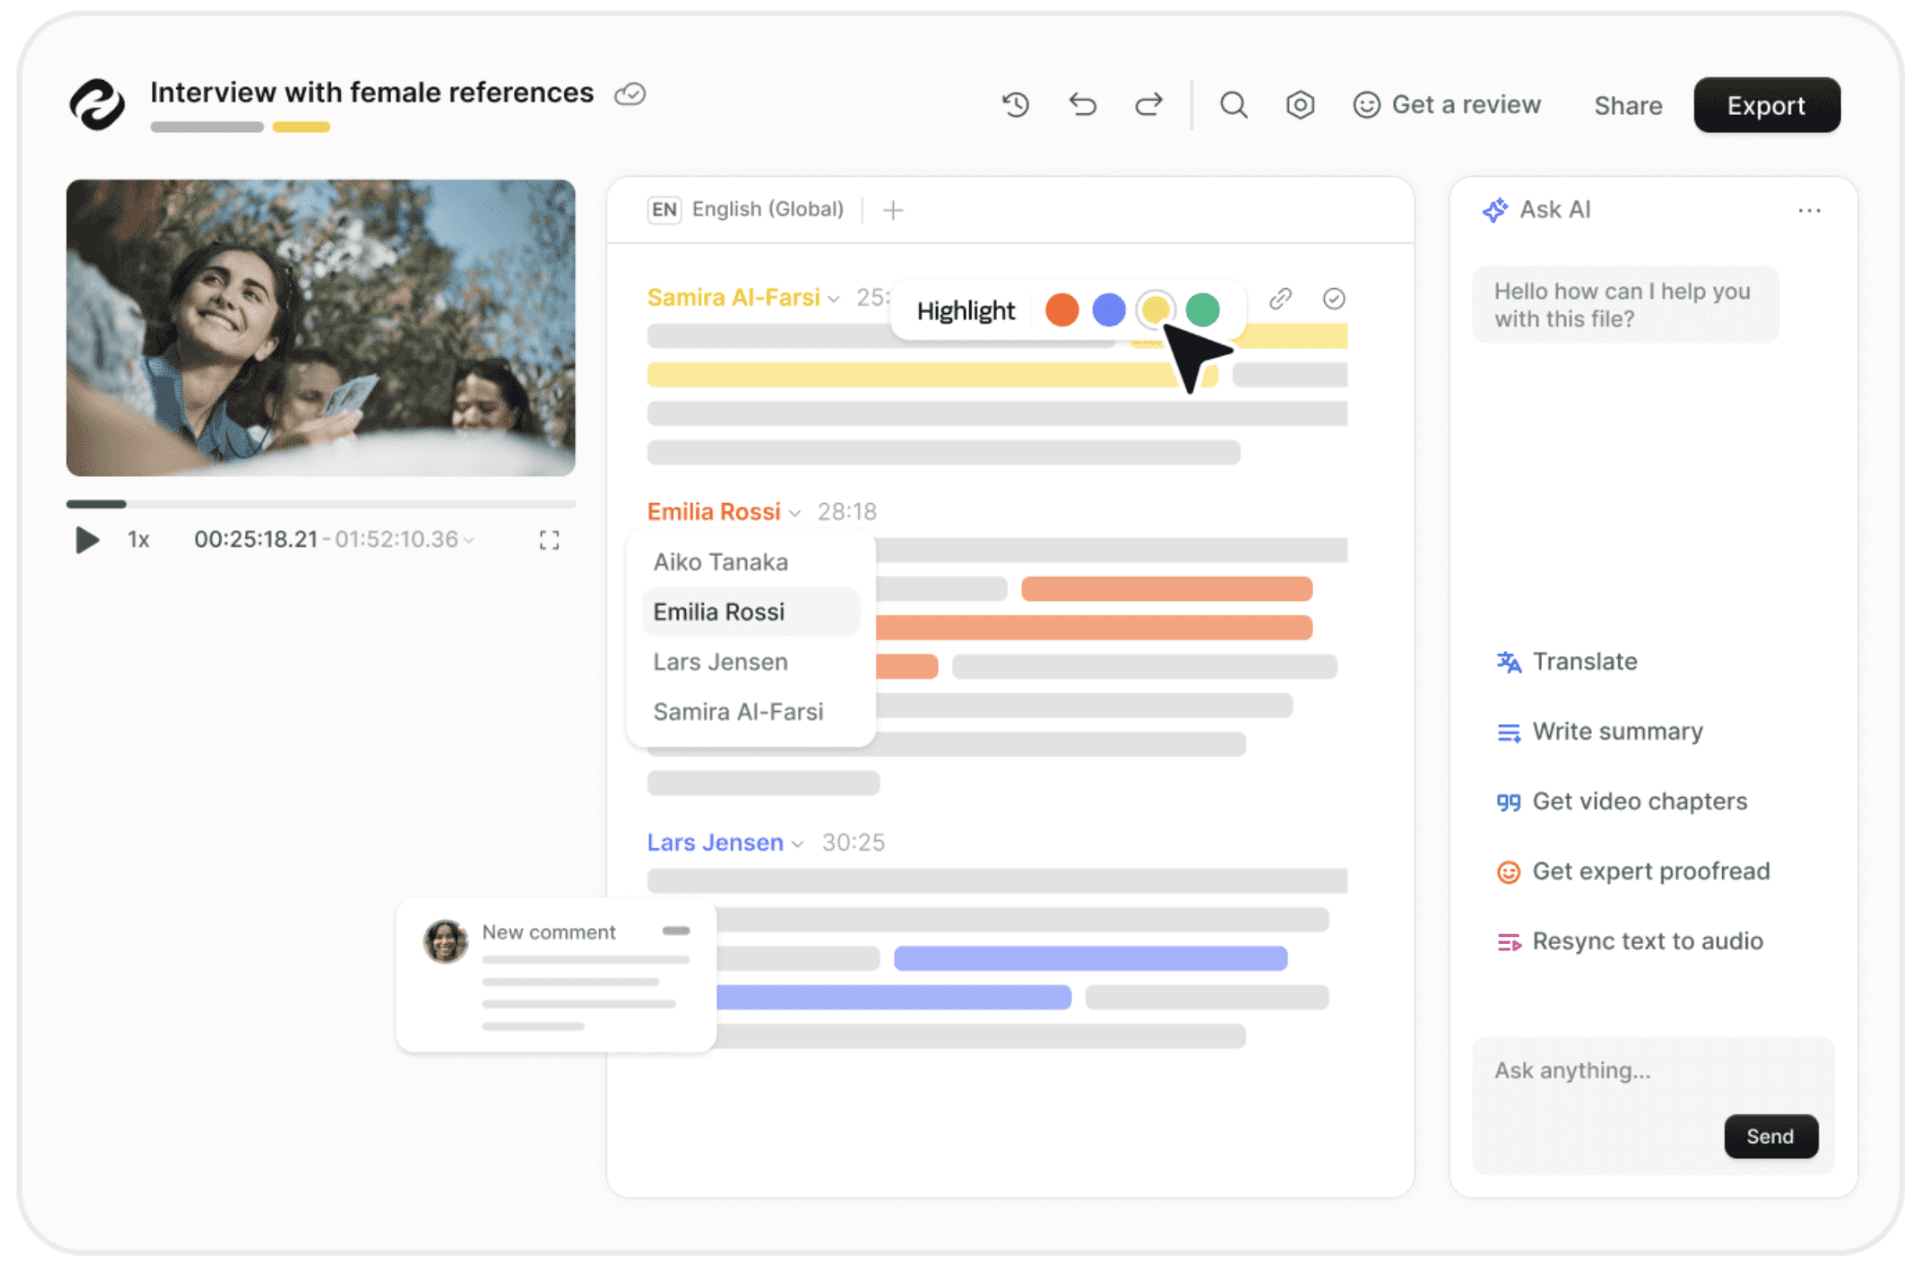Open the Lars Jensen speaker dropdown
The image size is (1918, 1266).
tap(797, 842)
